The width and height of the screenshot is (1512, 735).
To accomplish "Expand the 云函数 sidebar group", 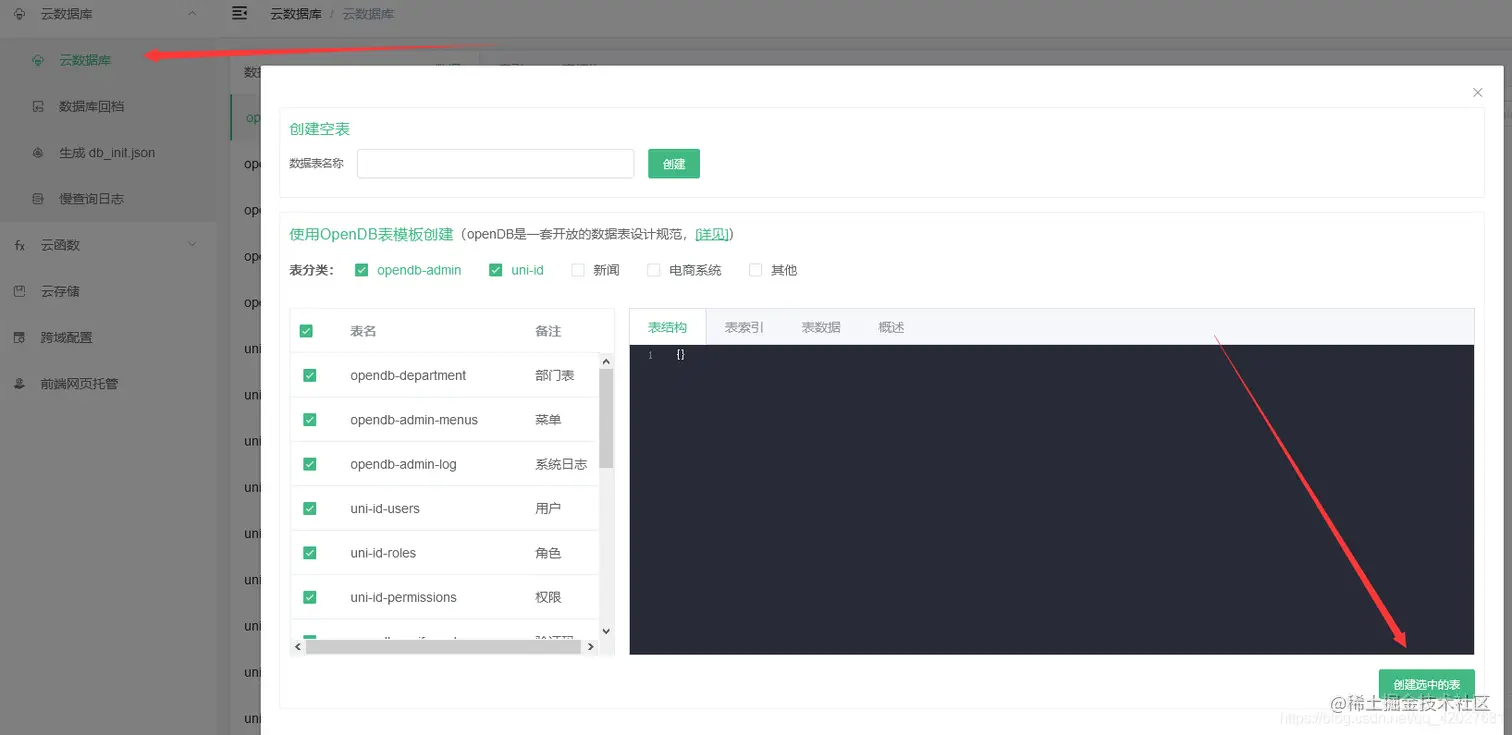I will pos(193,244).
